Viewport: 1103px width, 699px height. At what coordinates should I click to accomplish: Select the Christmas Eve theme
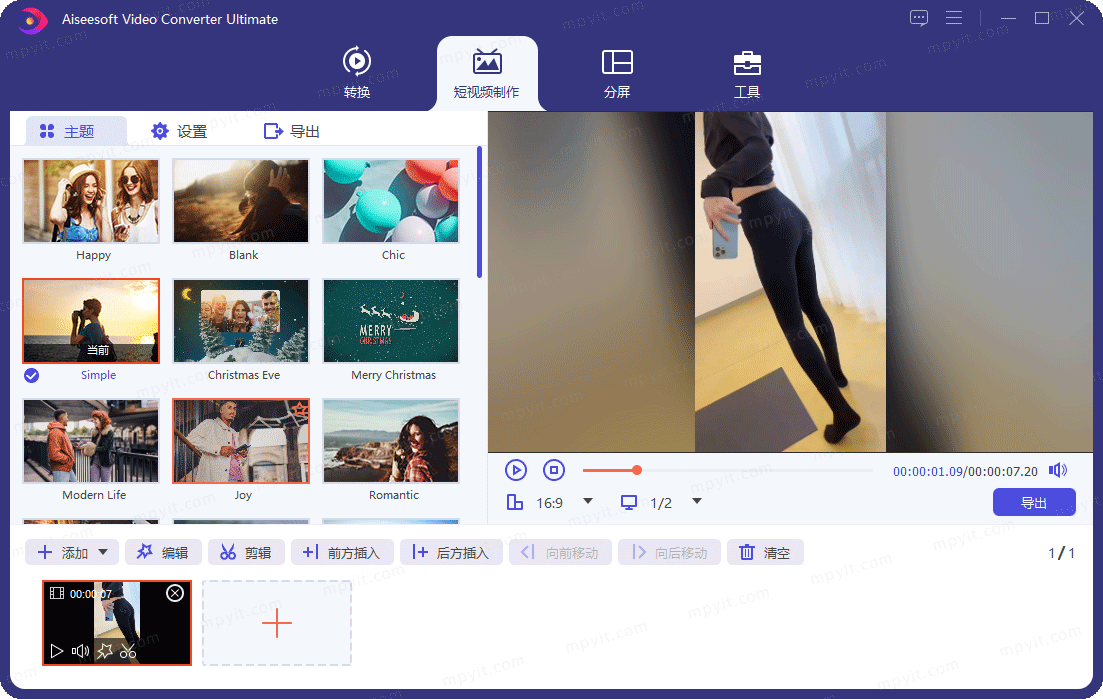[241, 321]
